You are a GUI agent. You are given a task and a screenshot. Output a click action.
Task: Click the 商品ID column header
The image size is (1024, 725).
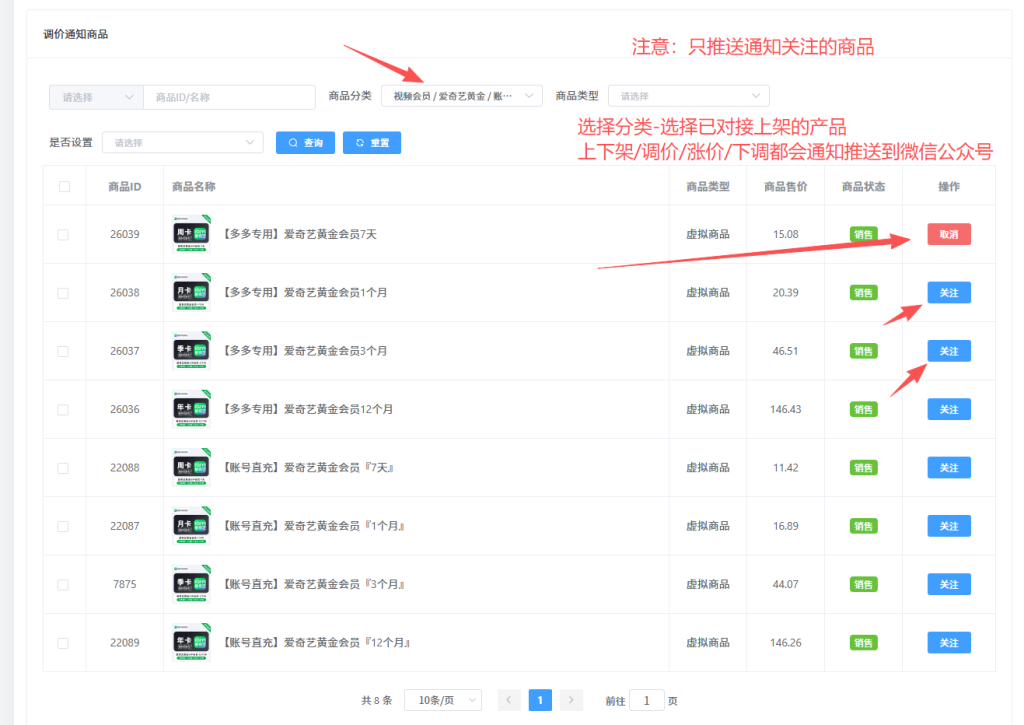(x=125, y=187)
